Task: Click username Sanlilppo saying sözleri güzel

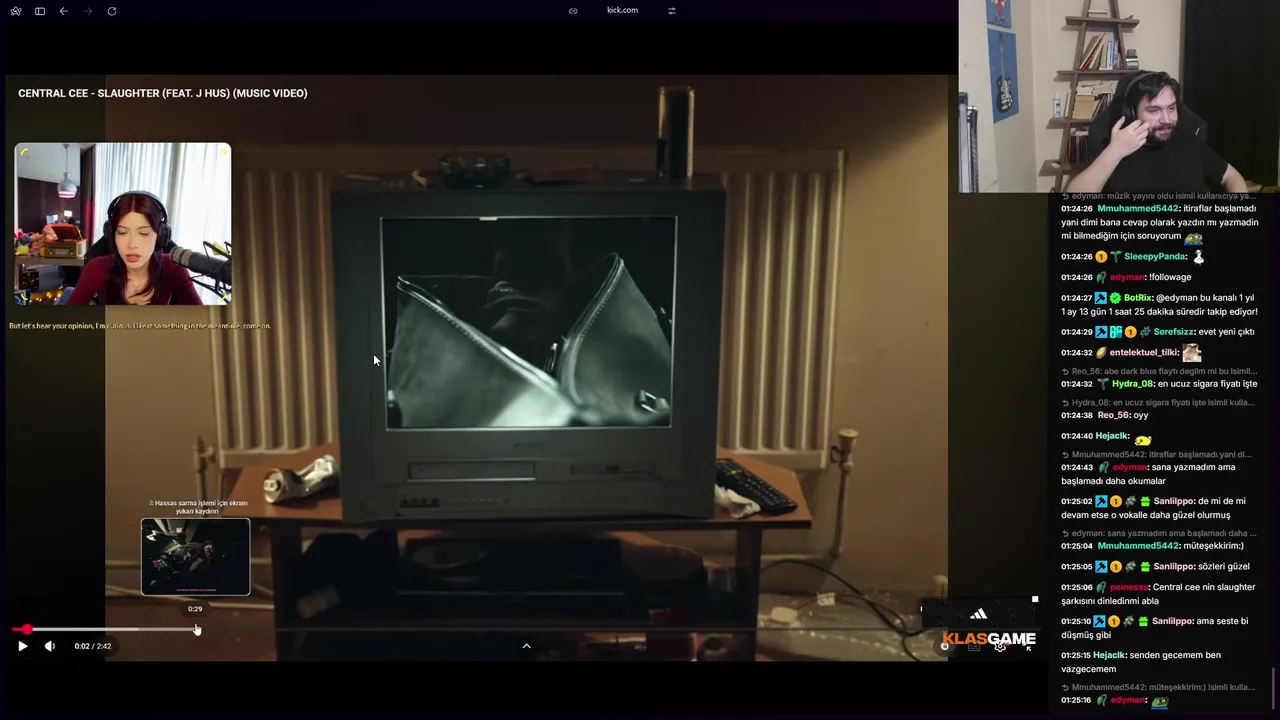Action: pyautogui.click(x=1173, y=567)
